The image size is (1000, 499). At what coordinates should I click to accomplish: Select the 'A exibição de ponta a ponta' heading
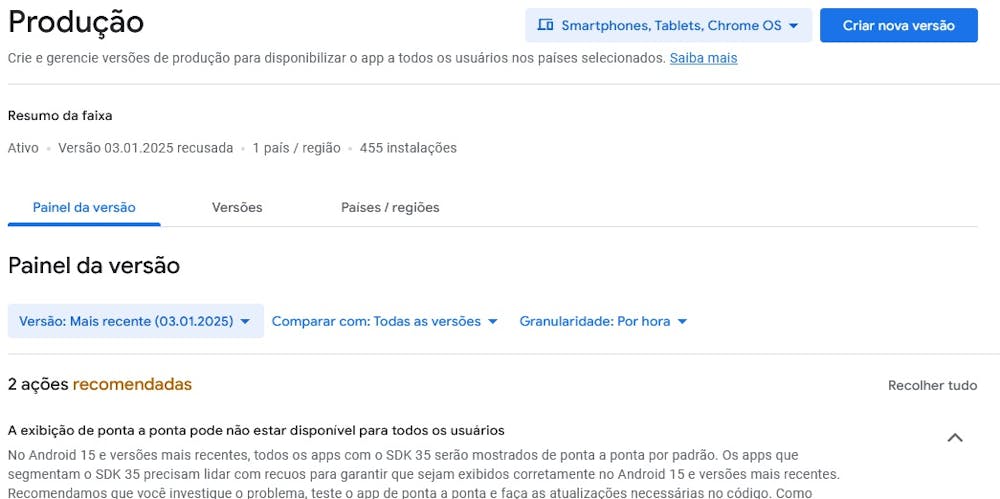point(256,431)
